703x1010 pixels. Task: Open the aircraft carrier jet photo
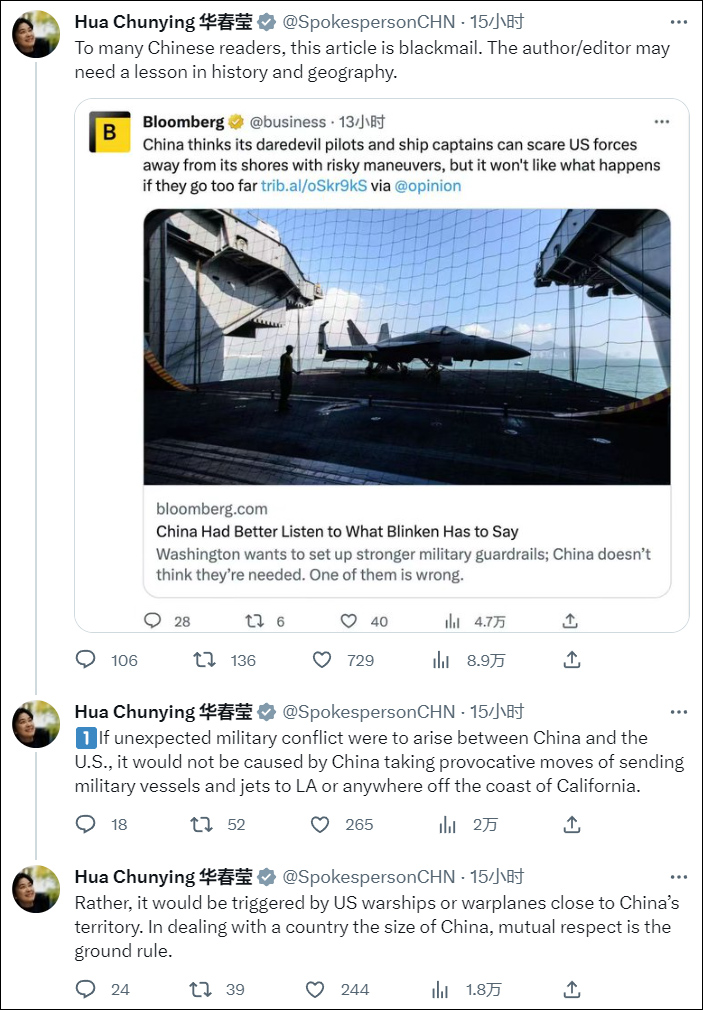pos(406,346)
